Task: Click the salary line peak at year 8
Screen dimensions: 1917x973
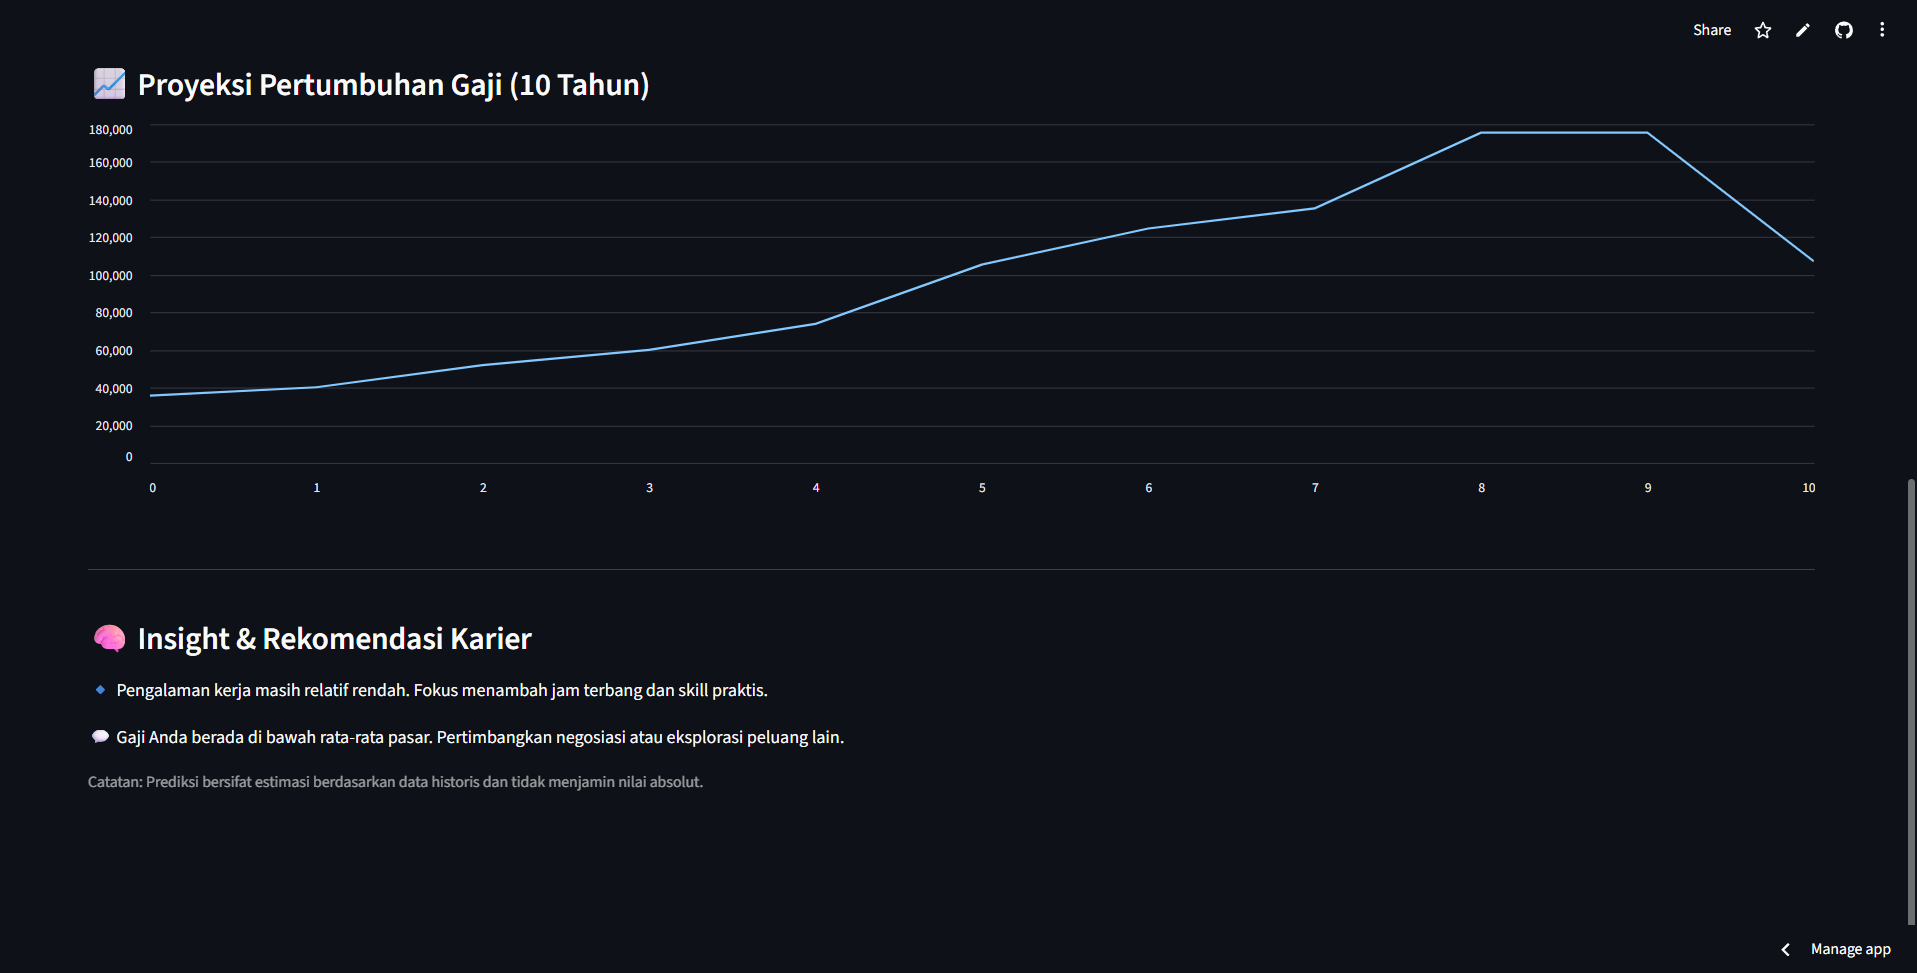Action: tap(1481, 133)
